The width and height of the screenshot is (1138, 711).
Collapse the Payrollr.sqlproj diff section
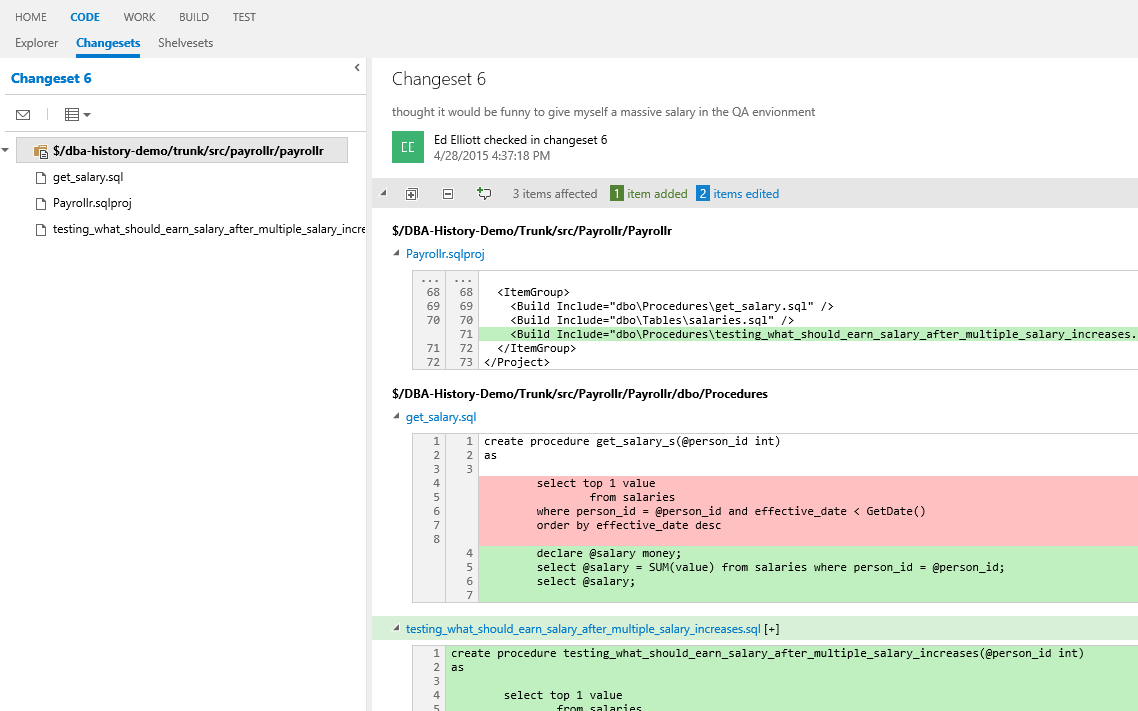click(x=397, y=254)
